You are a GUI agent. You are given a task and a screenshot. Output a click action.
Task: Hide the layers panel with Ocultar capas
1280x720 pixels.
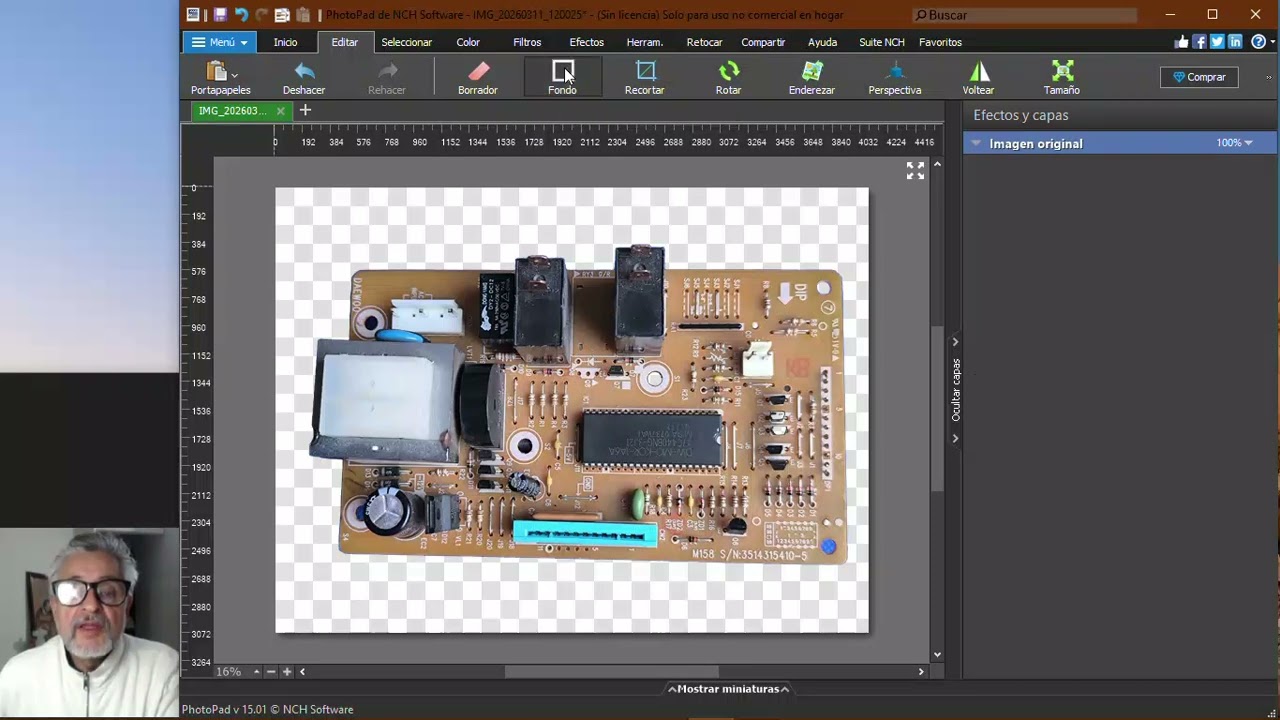pos(956,390)
